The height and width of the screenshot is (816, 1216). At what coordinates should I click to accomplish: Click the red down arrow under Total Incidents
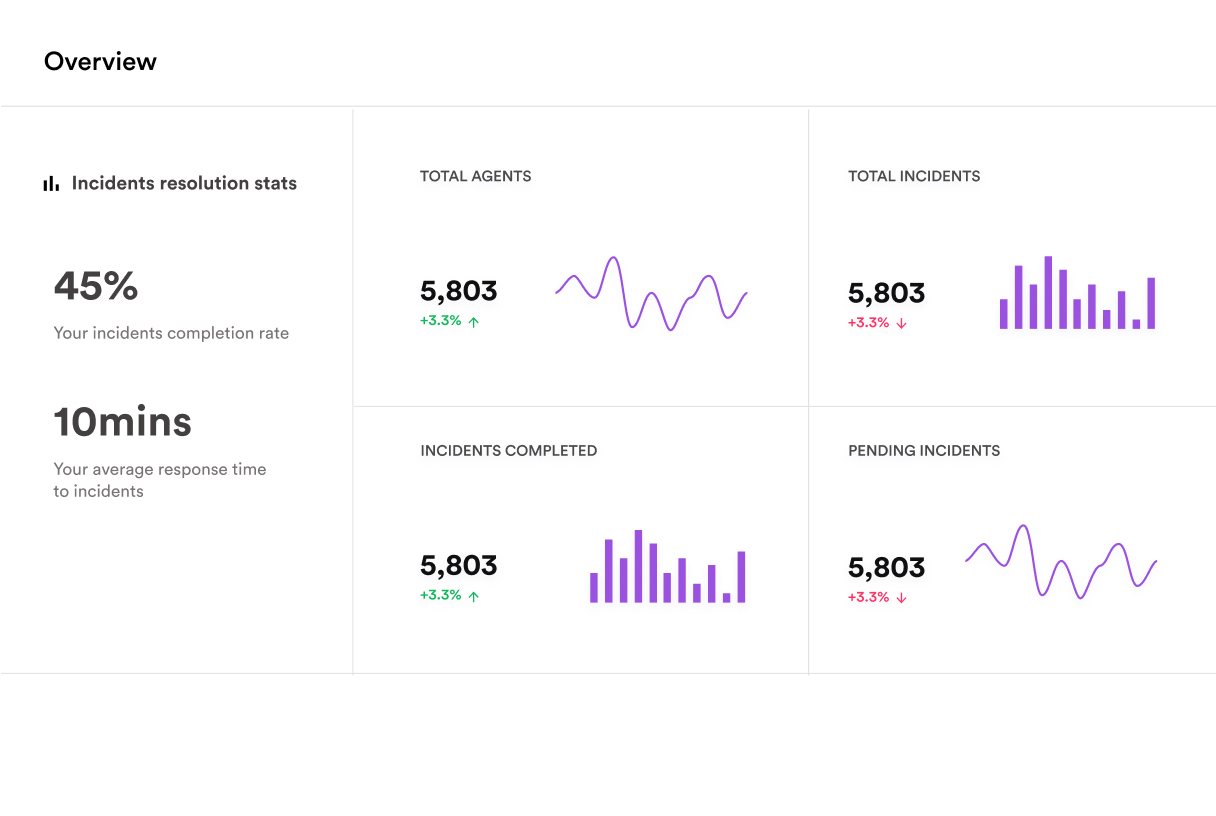[x=901, y=323]
